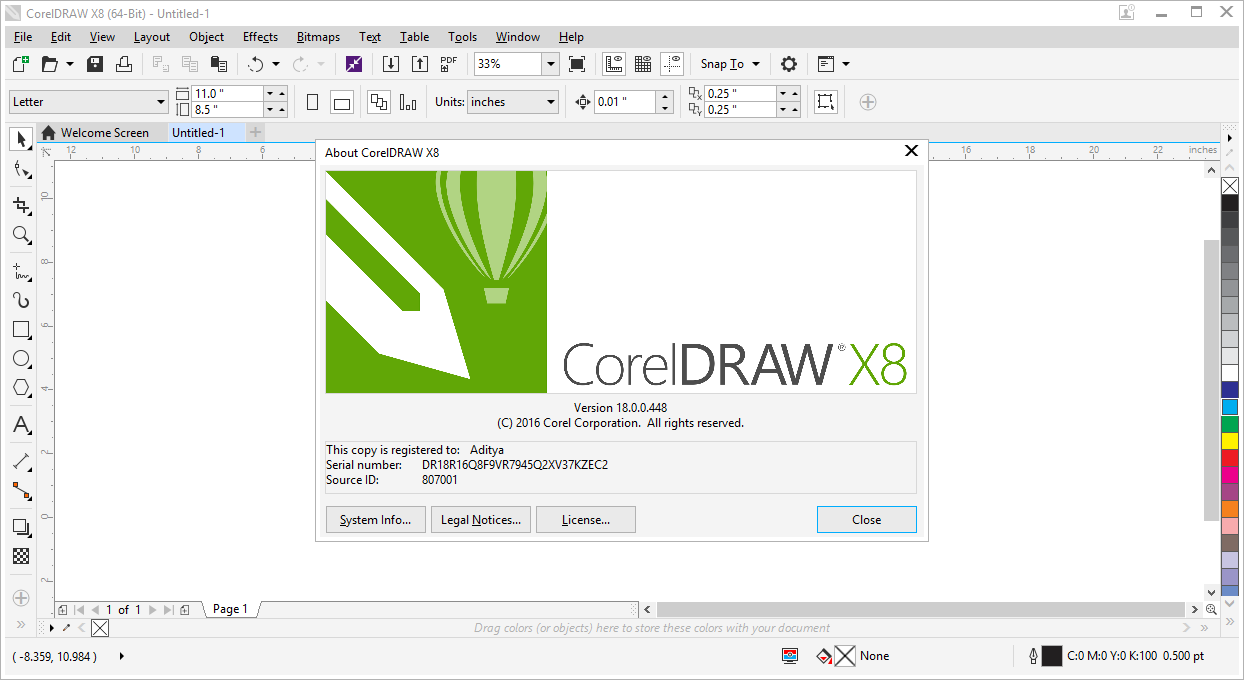The height and width of the screenshot is (680, 1244).
Task: Save the document with the floppy icon
Action: pos(95,64)
